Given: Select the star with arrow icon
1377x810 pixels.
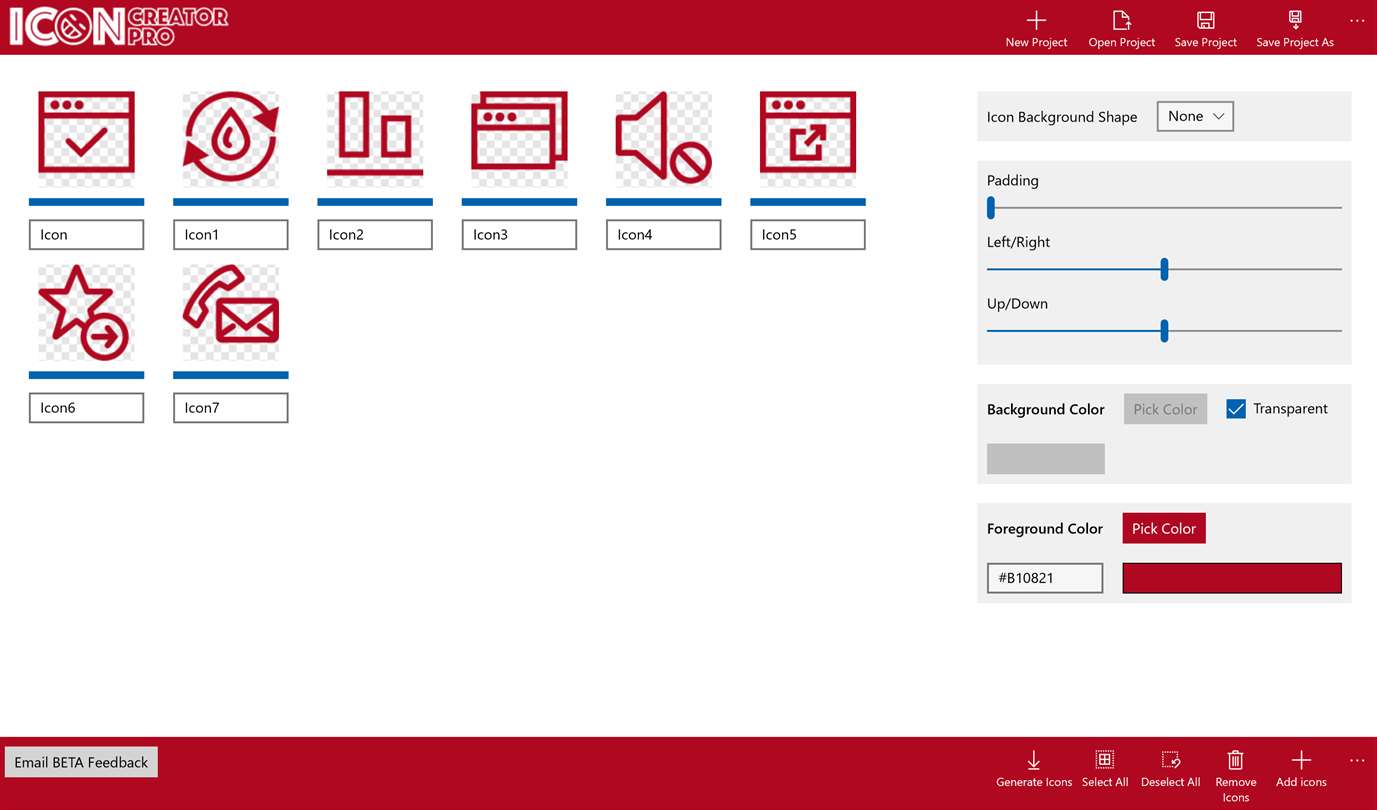Looking at the screenshot, I should coord(86,311).
